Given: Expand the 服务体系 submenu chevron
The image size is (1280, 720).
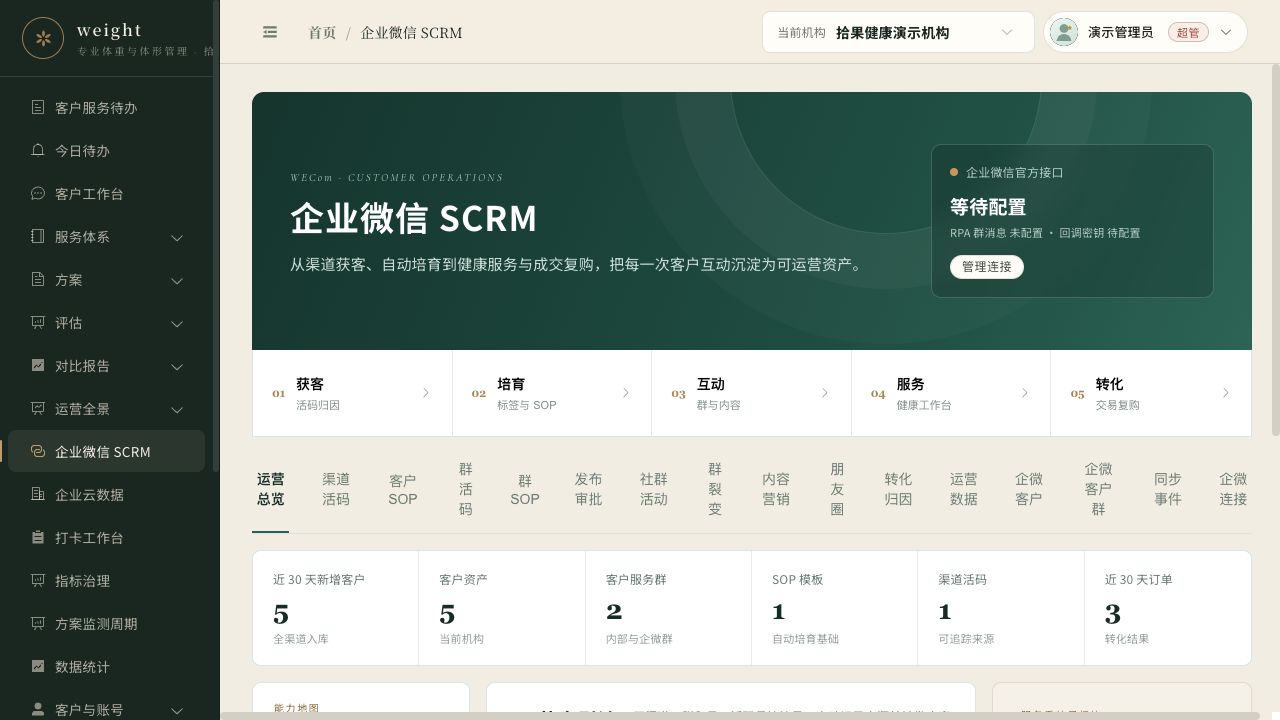Looking at the screenshot, I should tap(177, 237).
